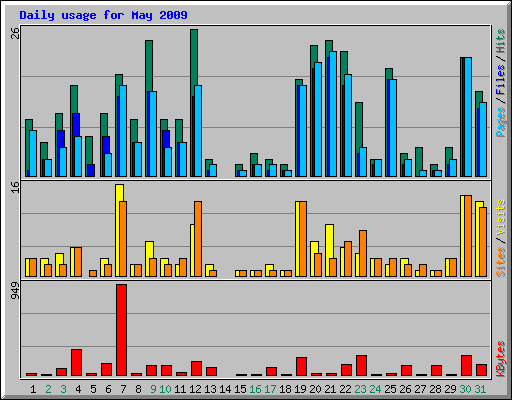Click the day 31 label on the axis
This screenshot has height=400, width=512.
480,389
